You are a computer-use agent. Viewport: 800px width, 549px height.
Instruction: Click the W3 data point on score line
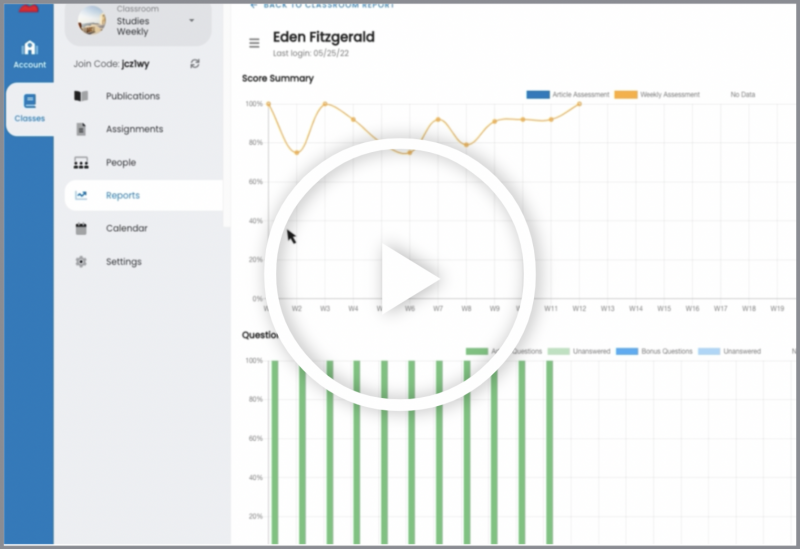pos(325,104)
